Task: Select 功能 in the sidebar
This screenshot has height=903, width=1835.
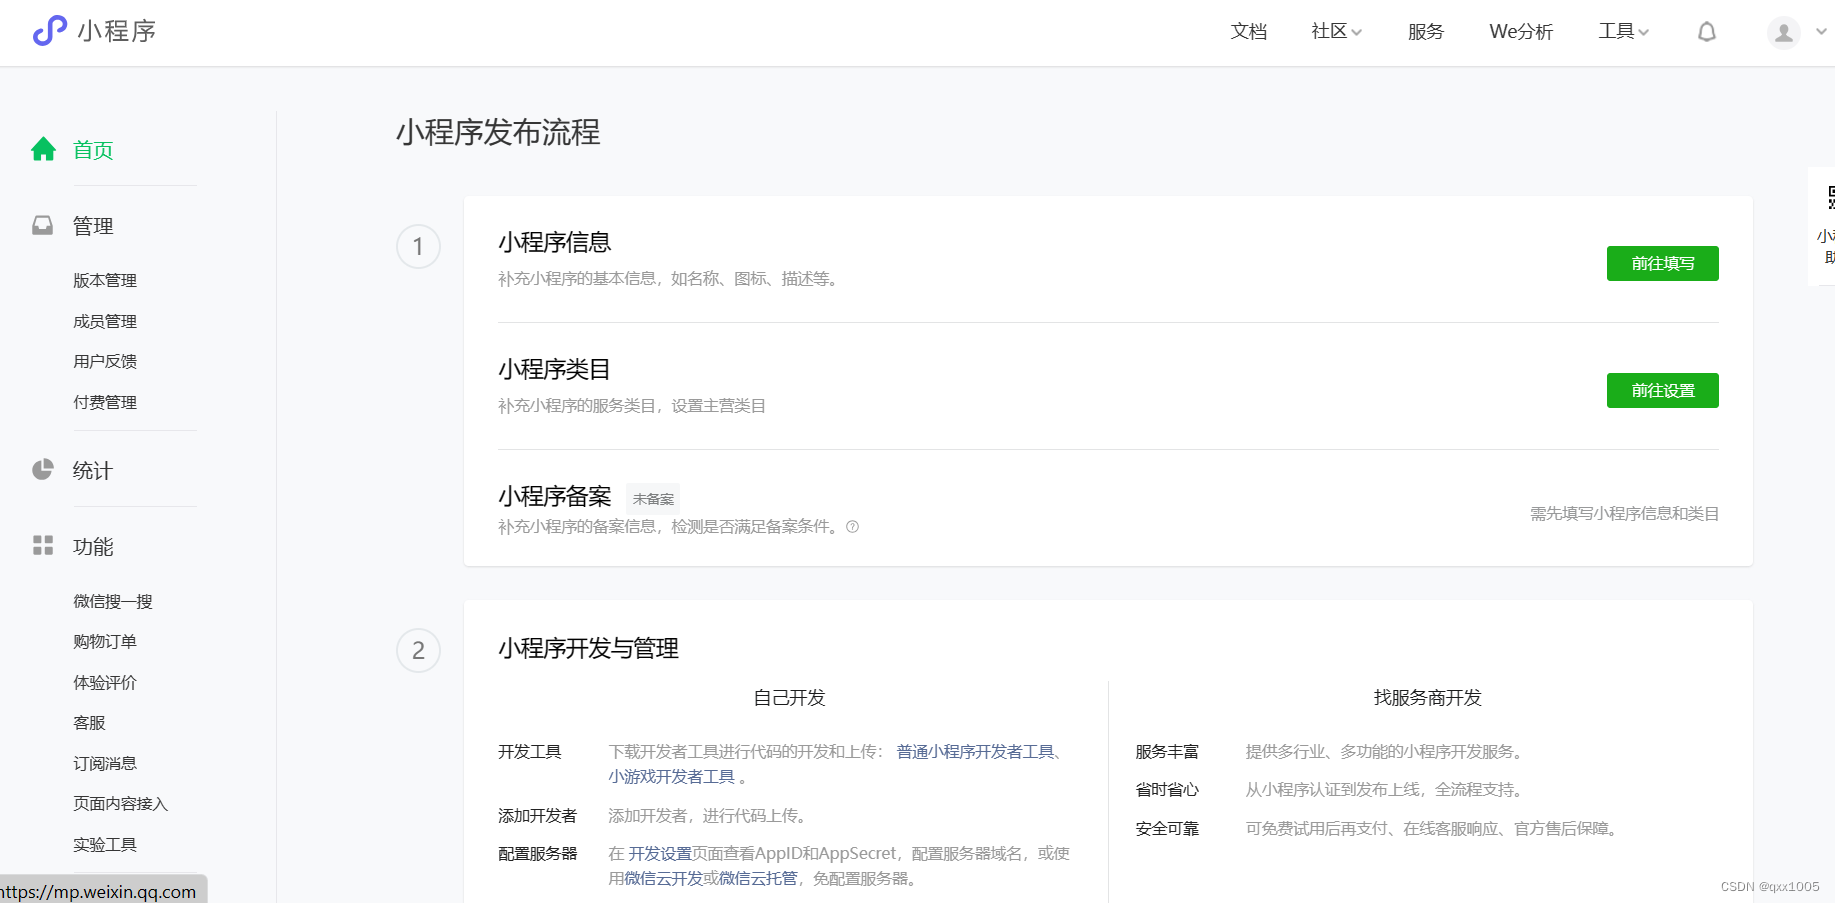Action: tap(93, 547)
